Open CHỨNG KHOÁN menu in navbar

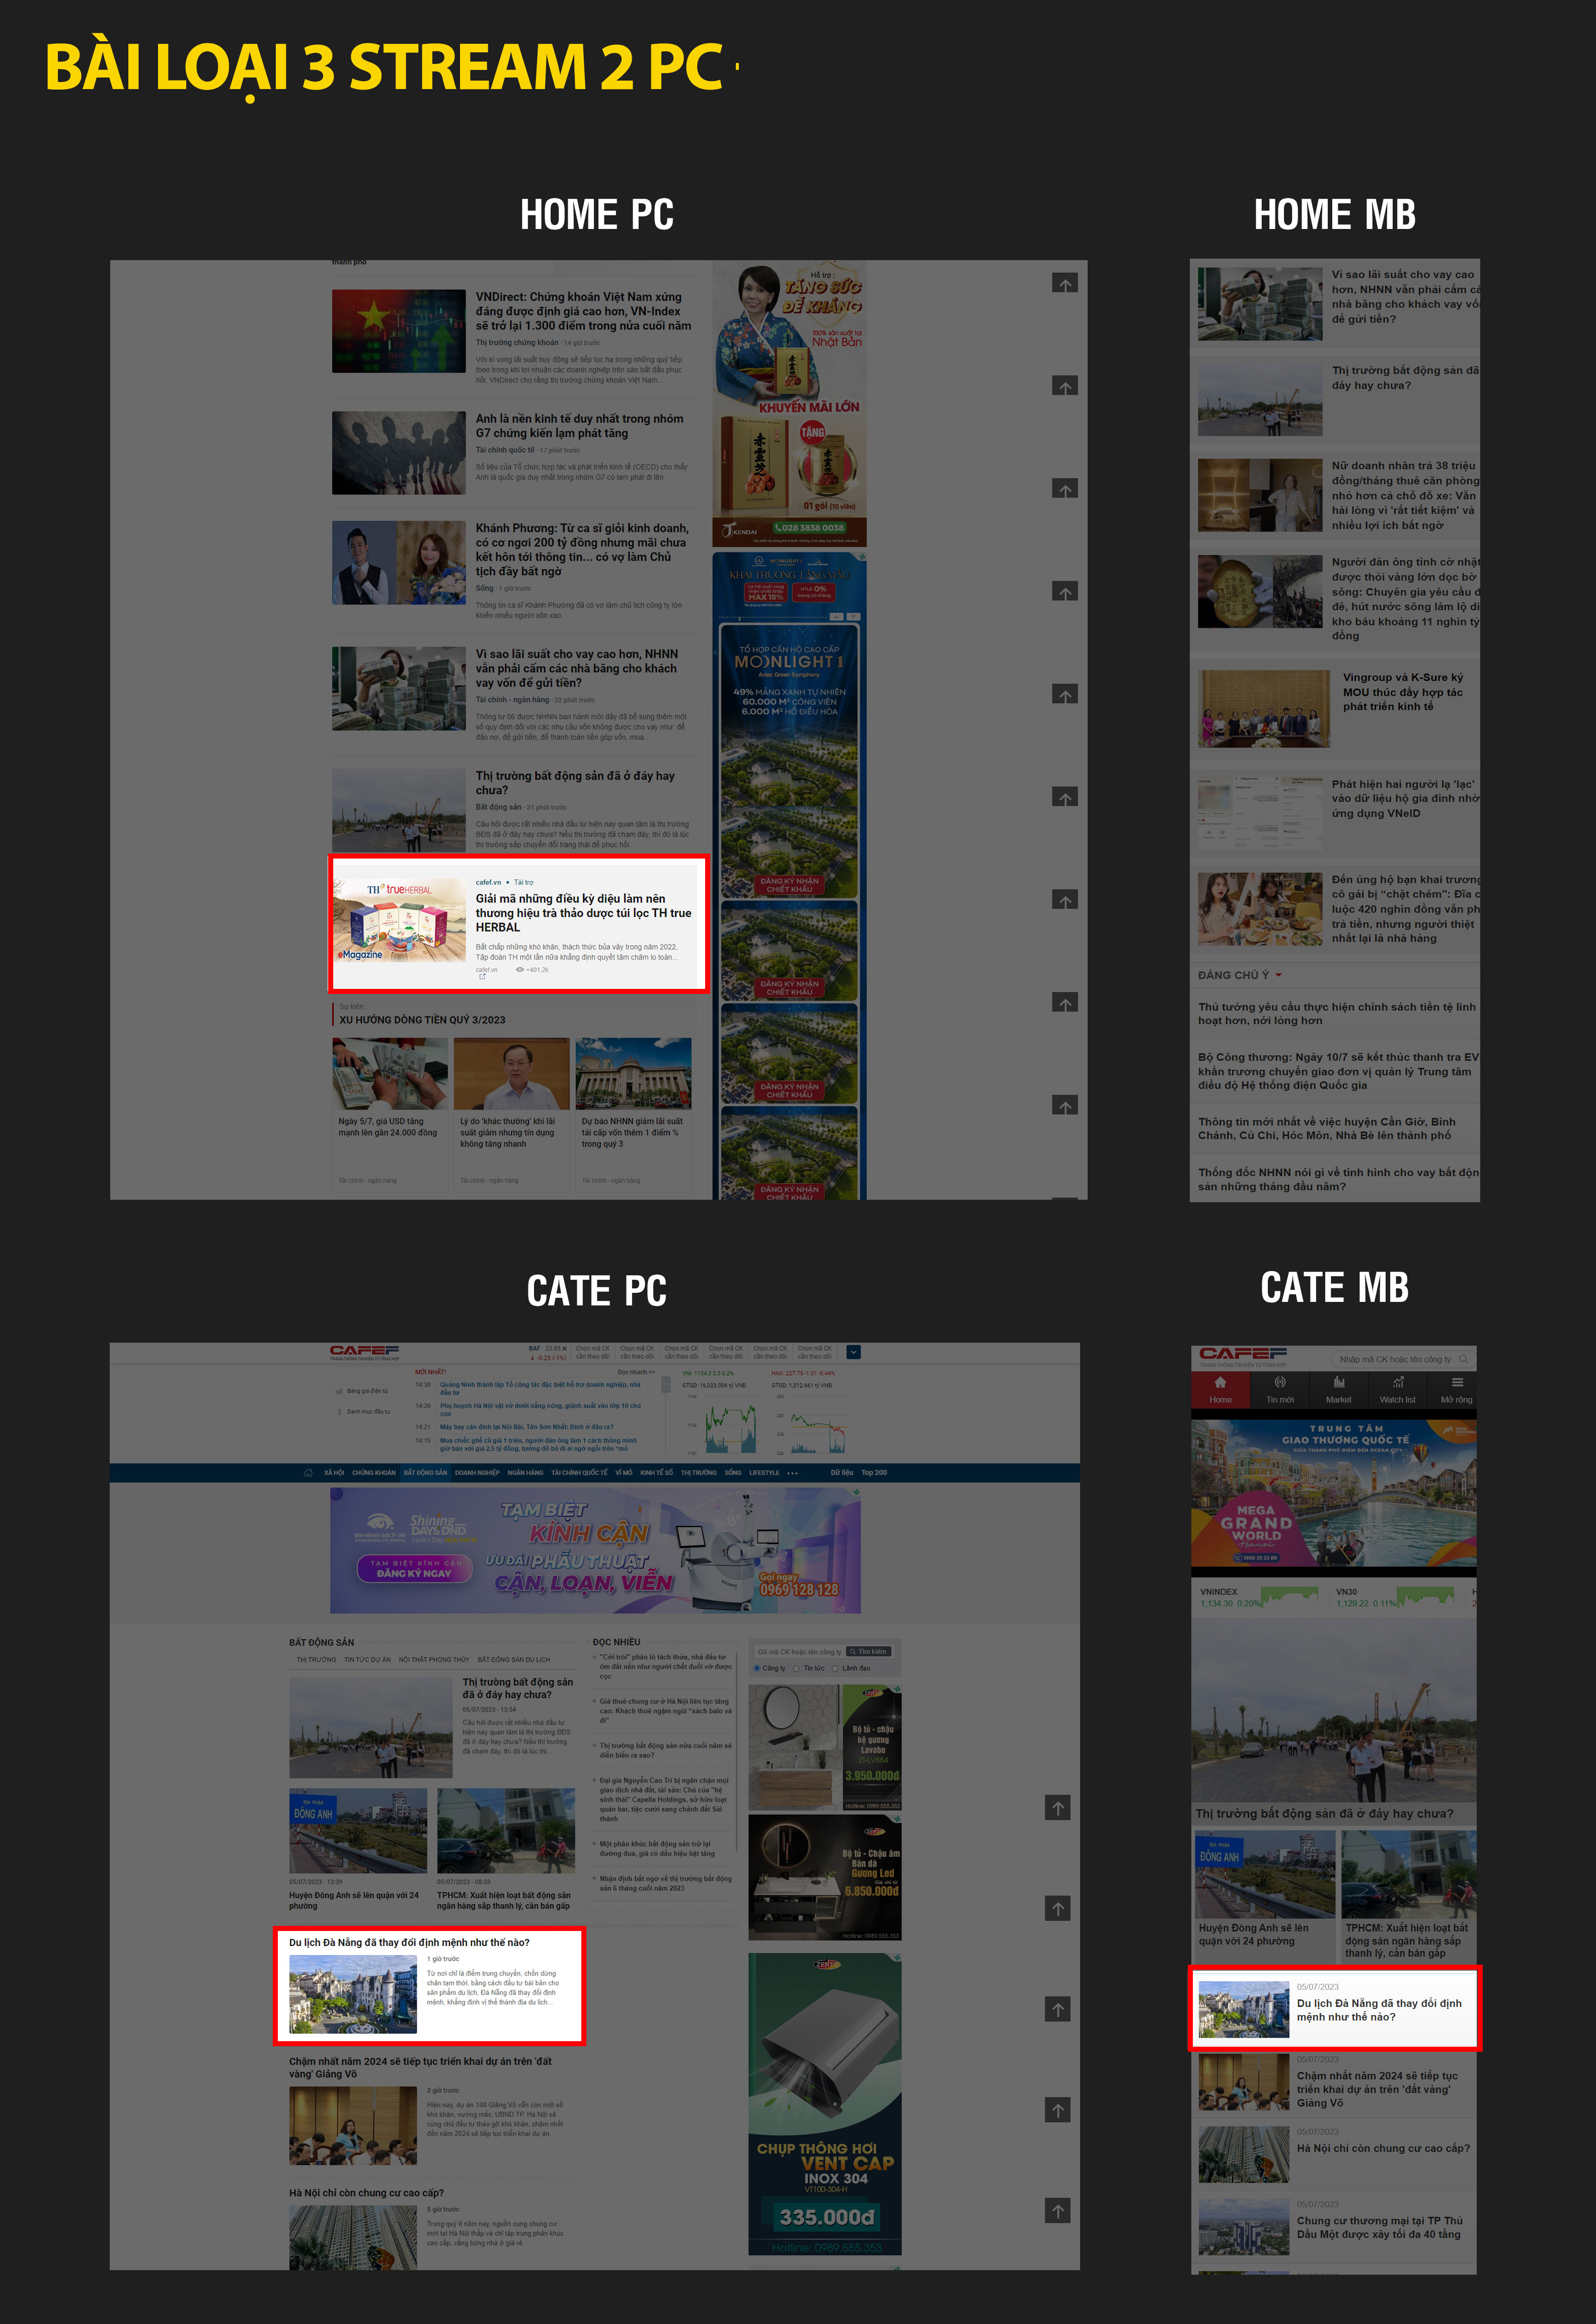coord(373,1473)
